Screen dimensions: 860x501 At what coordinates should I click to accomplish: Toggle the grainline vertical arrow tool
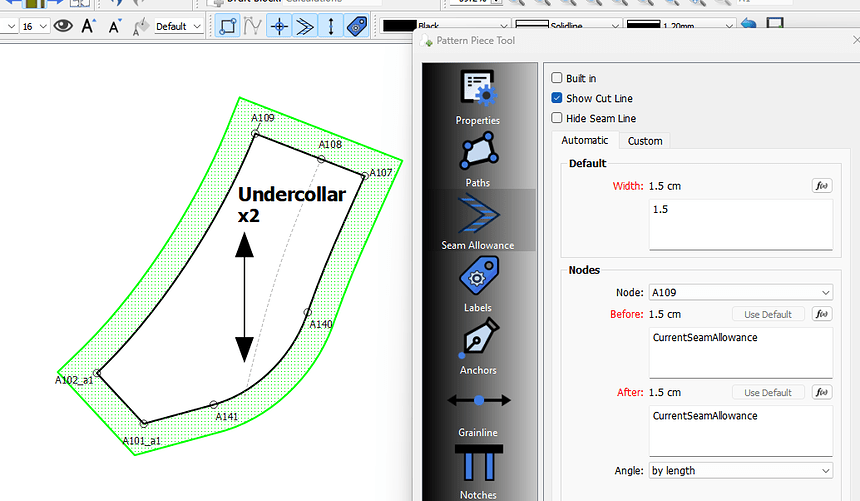[x=331, y=26]
